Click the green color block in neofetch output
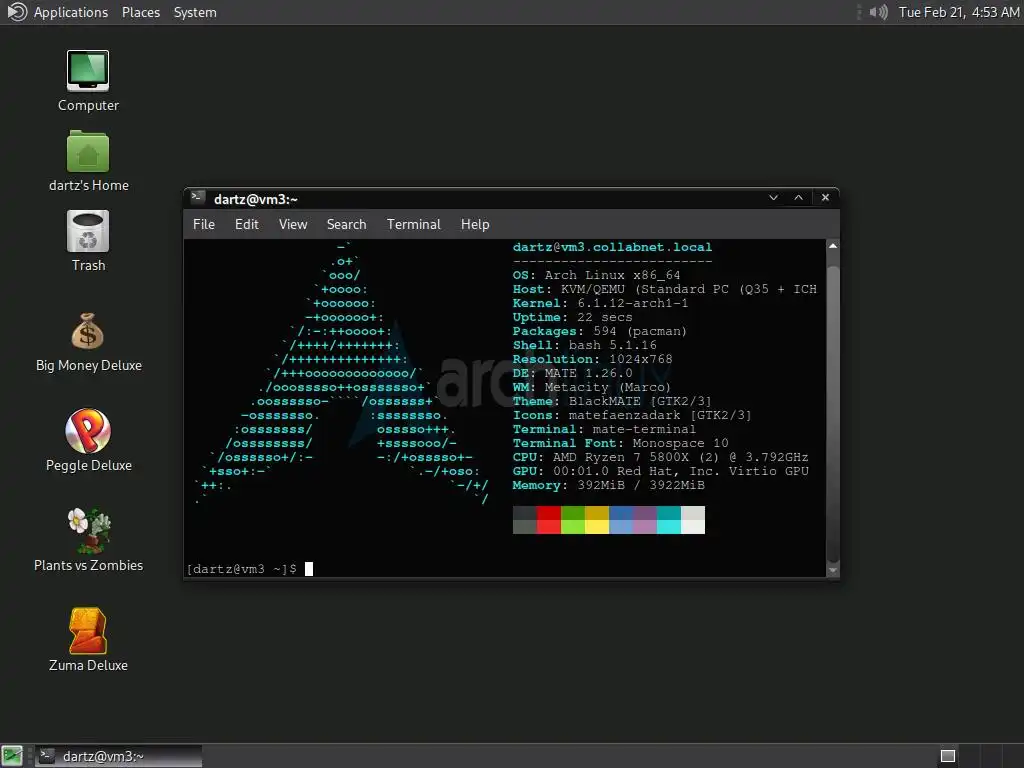This screenshot has width=1024, height=768. pyautogui.click(x=573, y=520)
